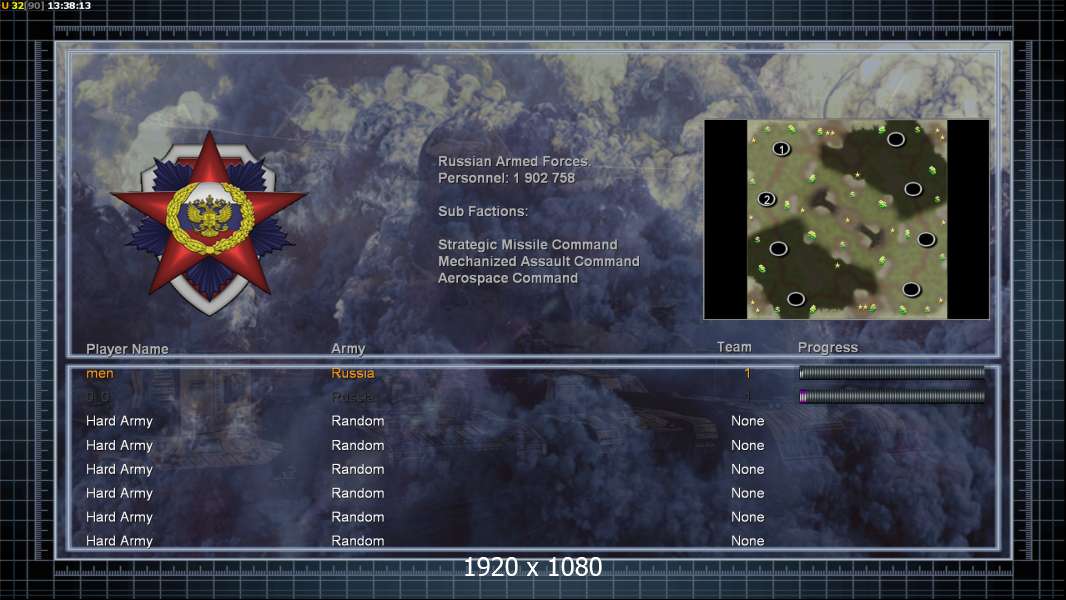Click the "1920 x 1080" resolution label
The width and height of the screenshot is (1066, 600).
(532, 567)
